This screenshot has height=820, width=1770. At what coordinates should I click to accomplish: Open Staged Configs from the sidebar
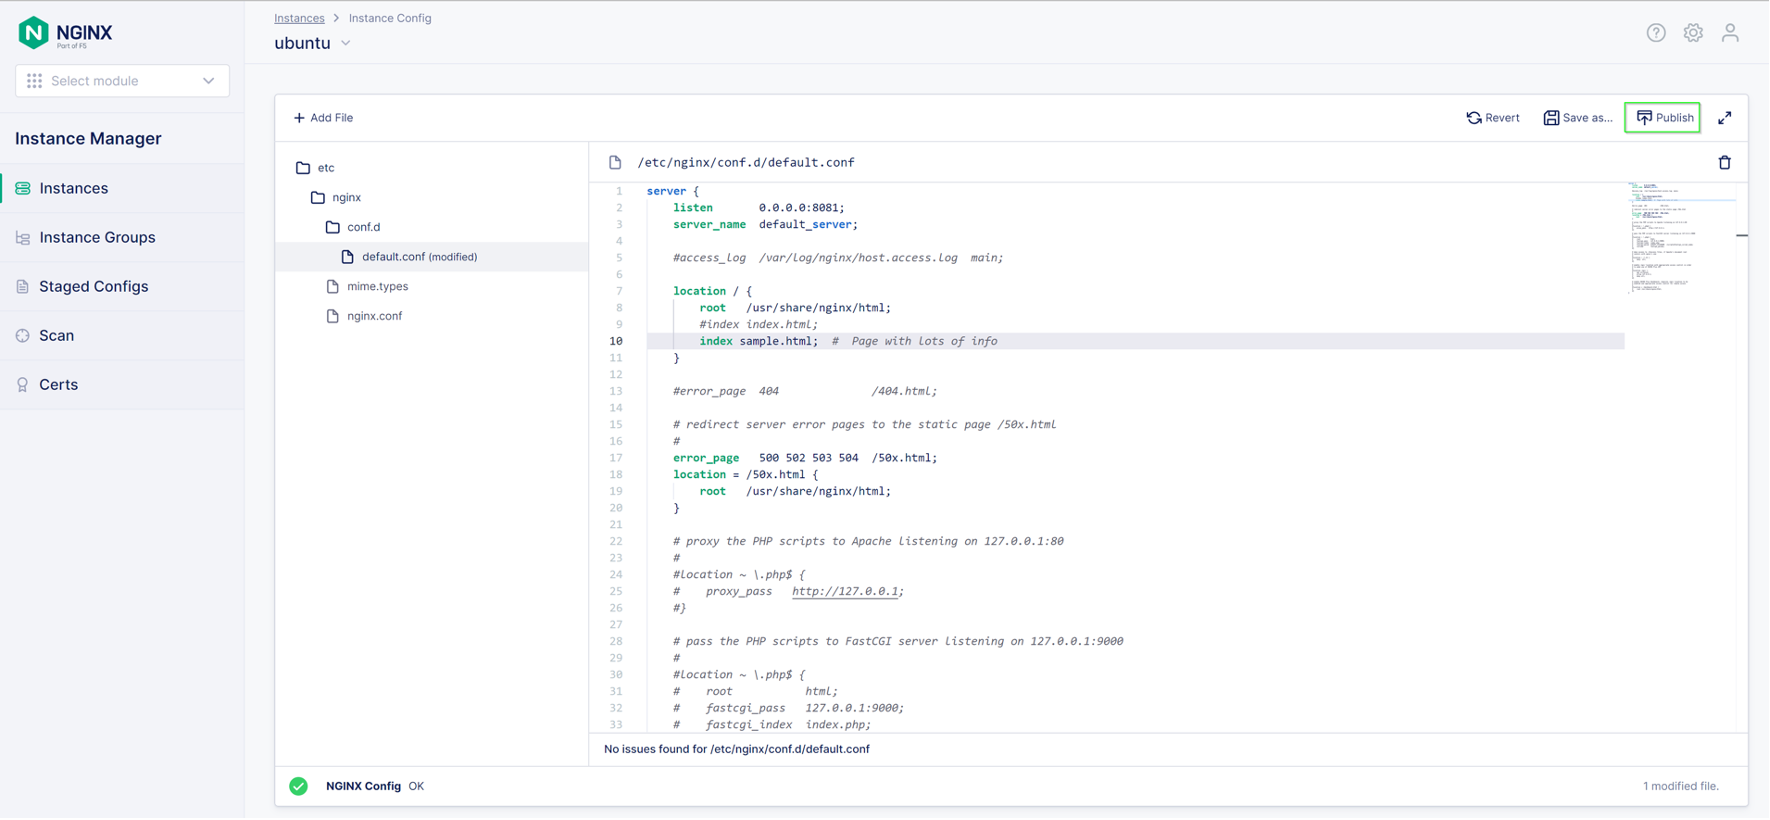tap(122, 286)
